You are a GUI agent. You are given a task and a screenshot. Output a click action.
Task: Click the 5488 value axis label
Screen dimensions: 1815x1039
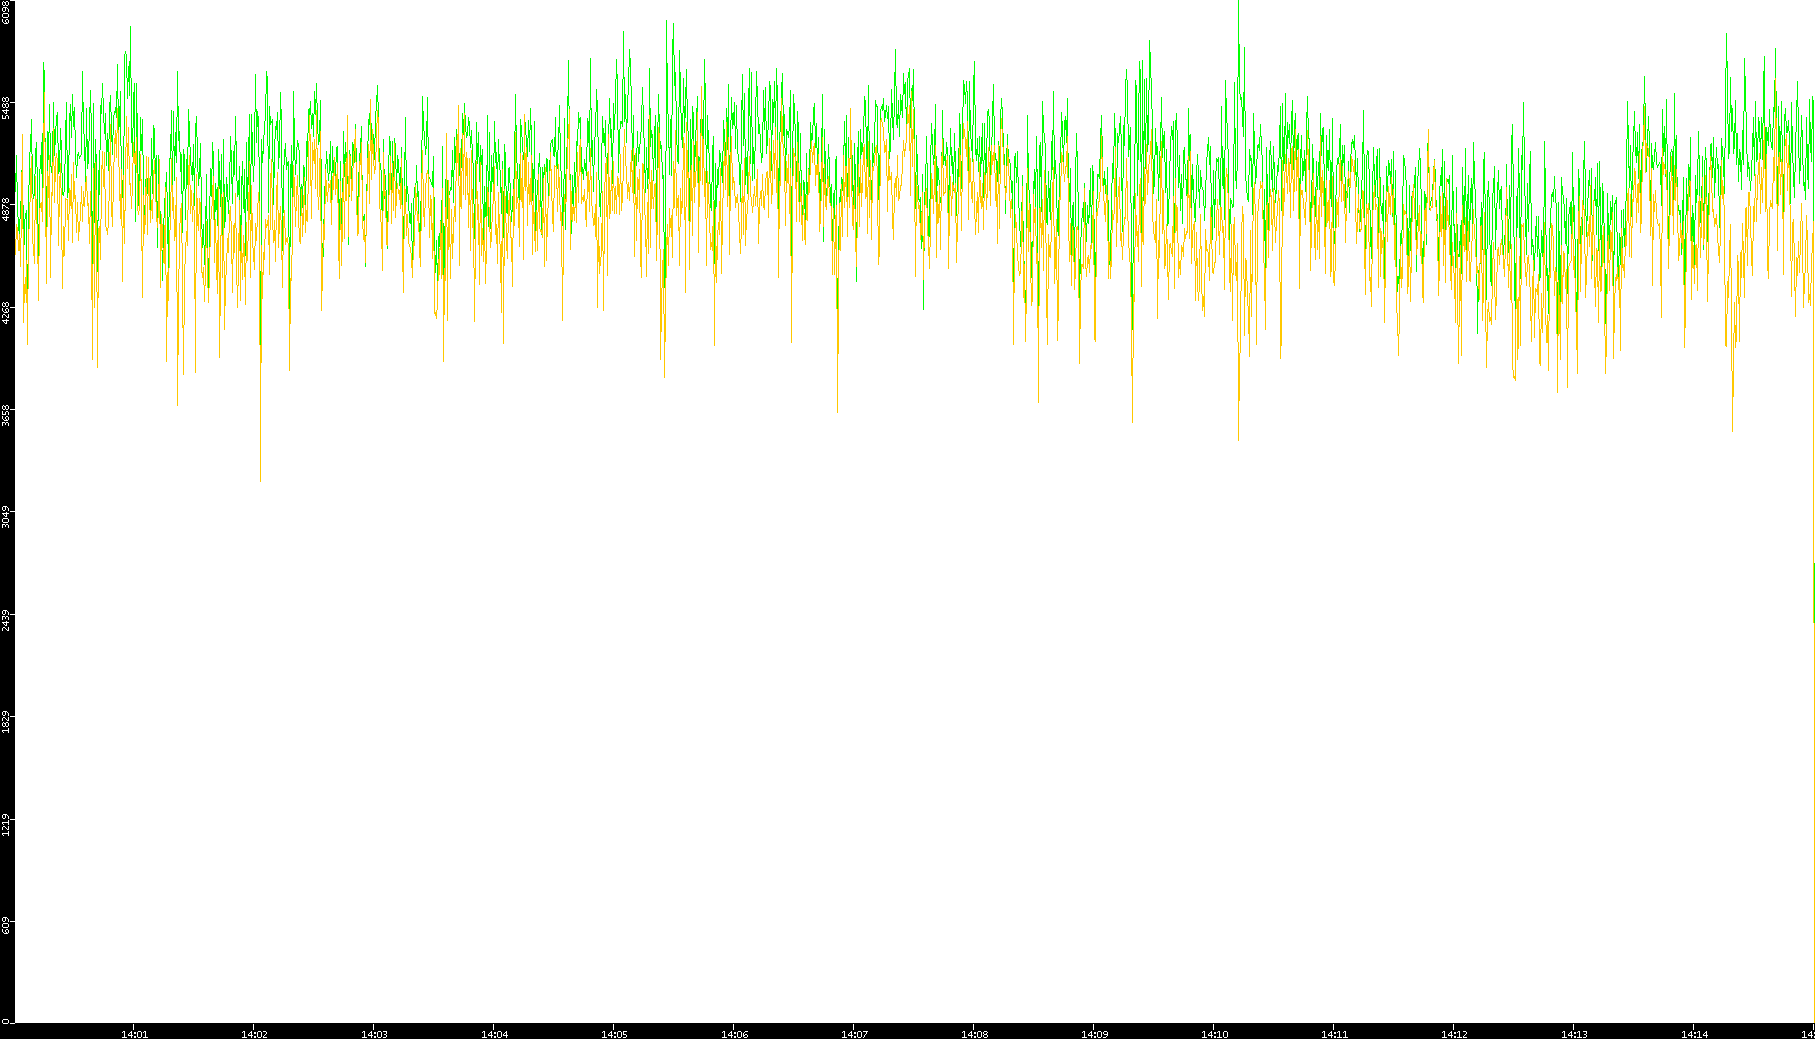tap(6, 108)
